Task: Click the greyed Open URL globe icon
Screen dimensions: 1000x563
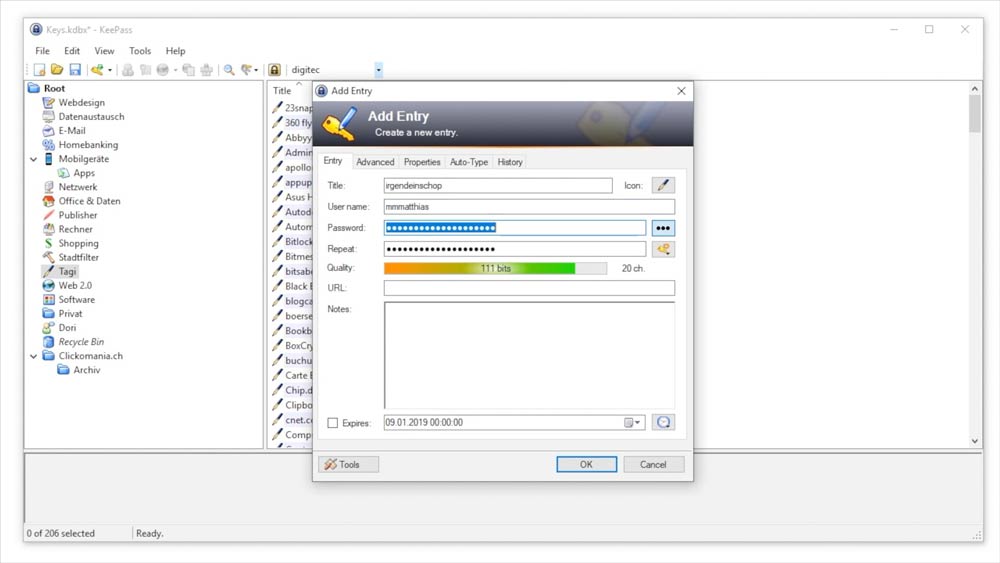Action: [163, 69]
